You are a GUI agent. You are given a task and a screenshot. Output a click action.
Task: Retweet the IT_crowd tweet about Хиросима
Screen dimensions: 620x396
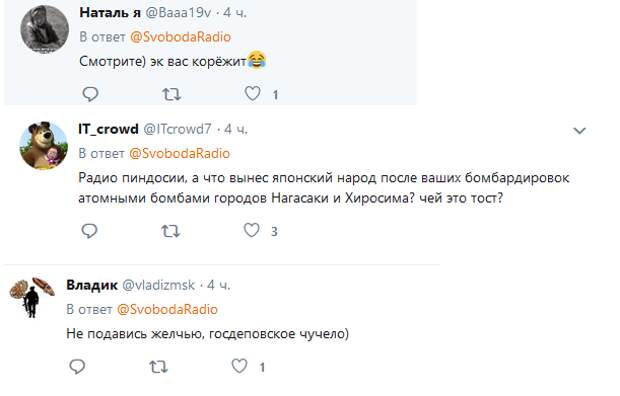(170, 231)
